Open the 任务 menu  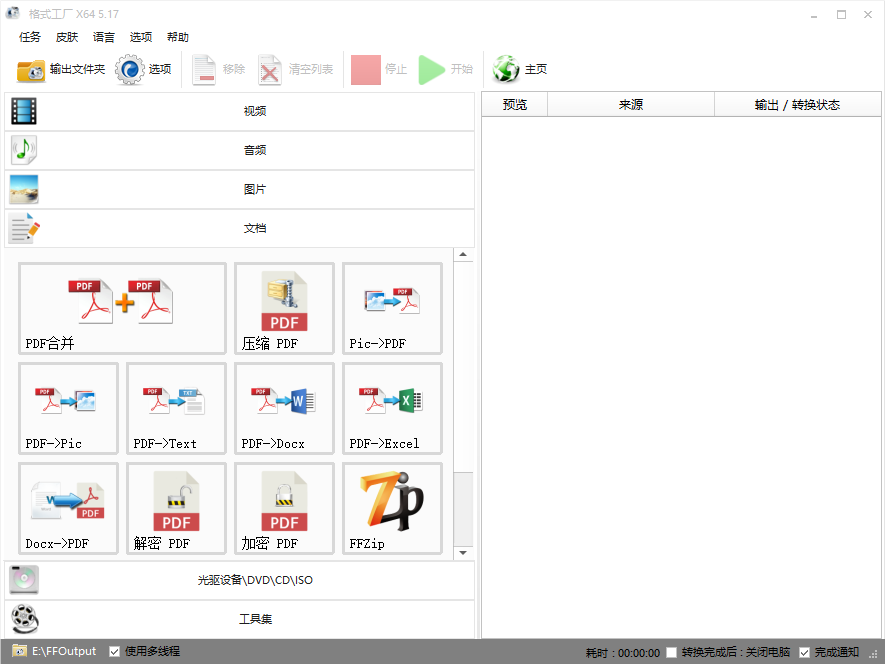pos(30,37)
